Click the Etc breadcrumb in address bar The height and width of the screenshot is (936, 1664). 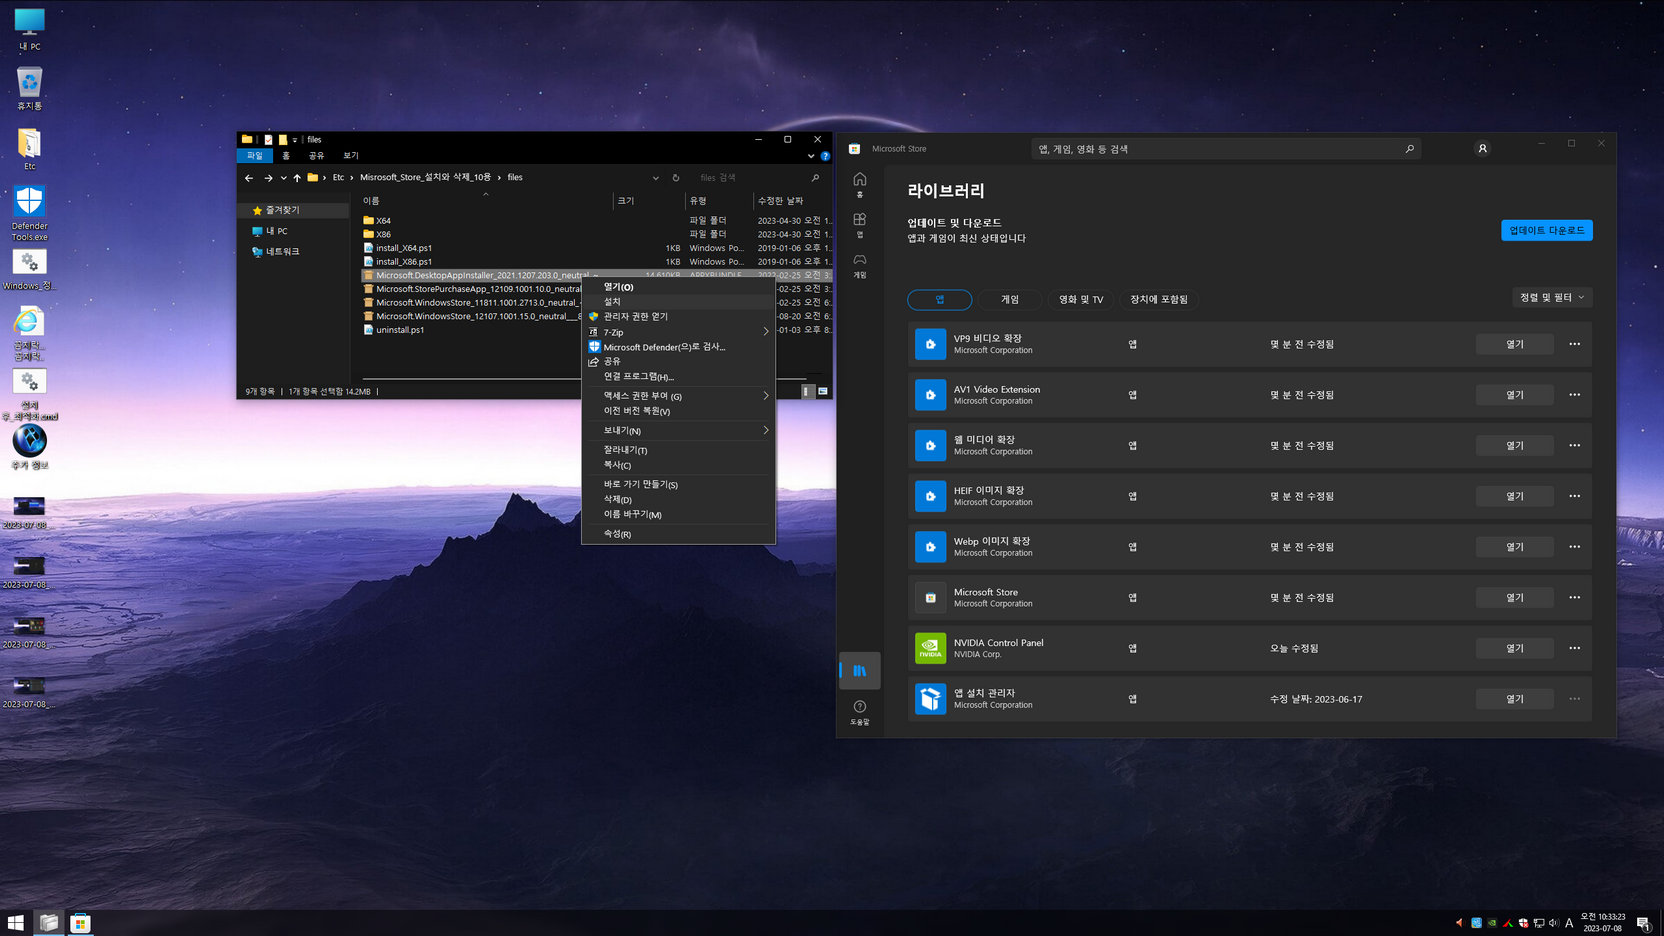(338, 178)
